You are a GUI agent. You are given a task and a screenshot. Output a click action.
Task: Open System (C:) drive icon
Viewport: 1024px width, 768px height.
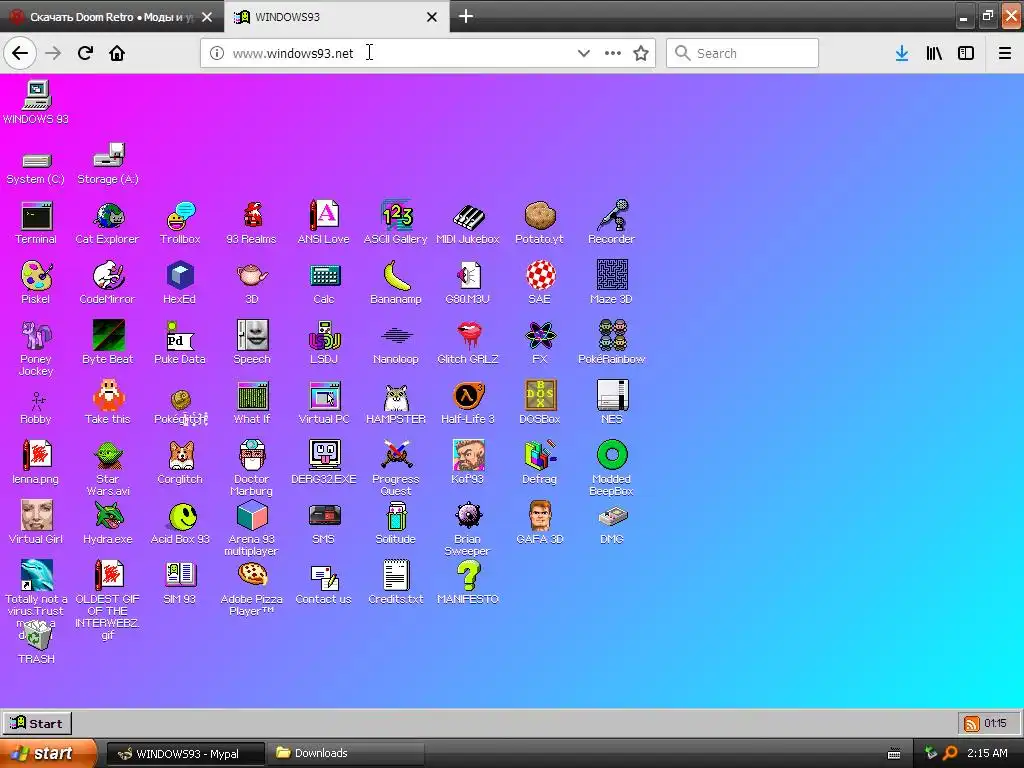coord(37,163)
